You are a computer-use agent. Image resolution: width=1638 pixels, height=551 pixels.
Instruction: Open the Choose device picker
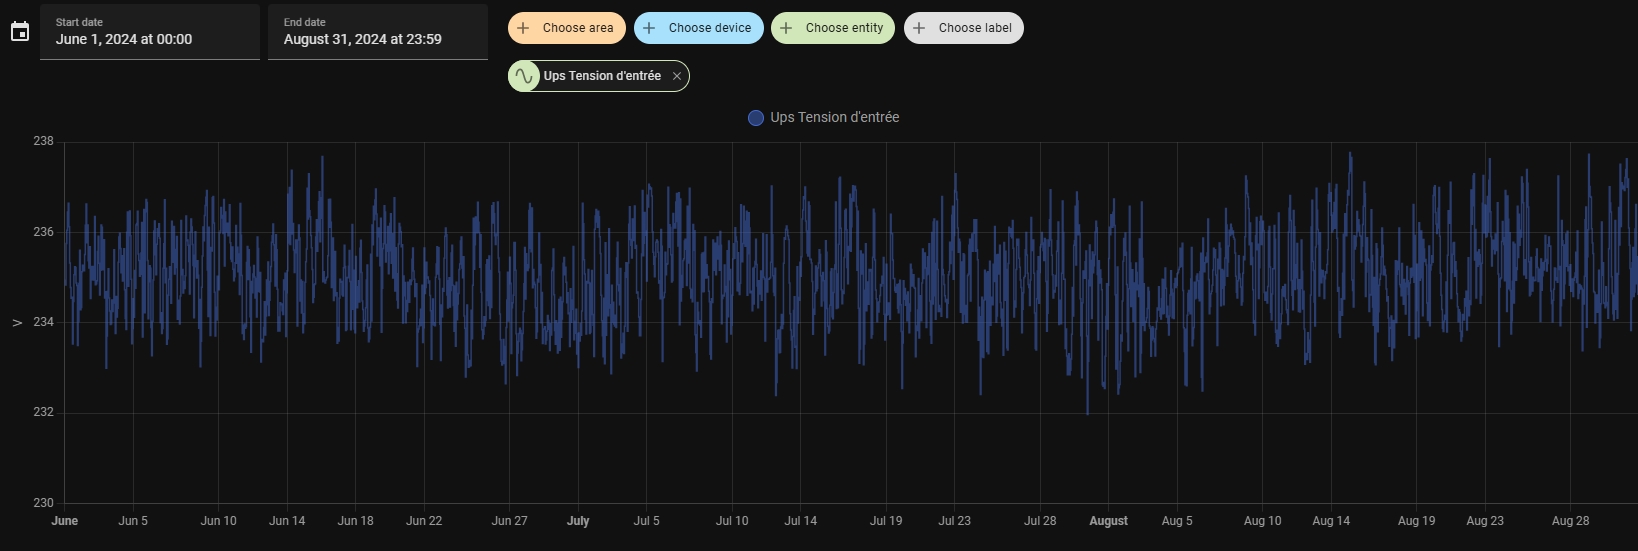point(699,28)
